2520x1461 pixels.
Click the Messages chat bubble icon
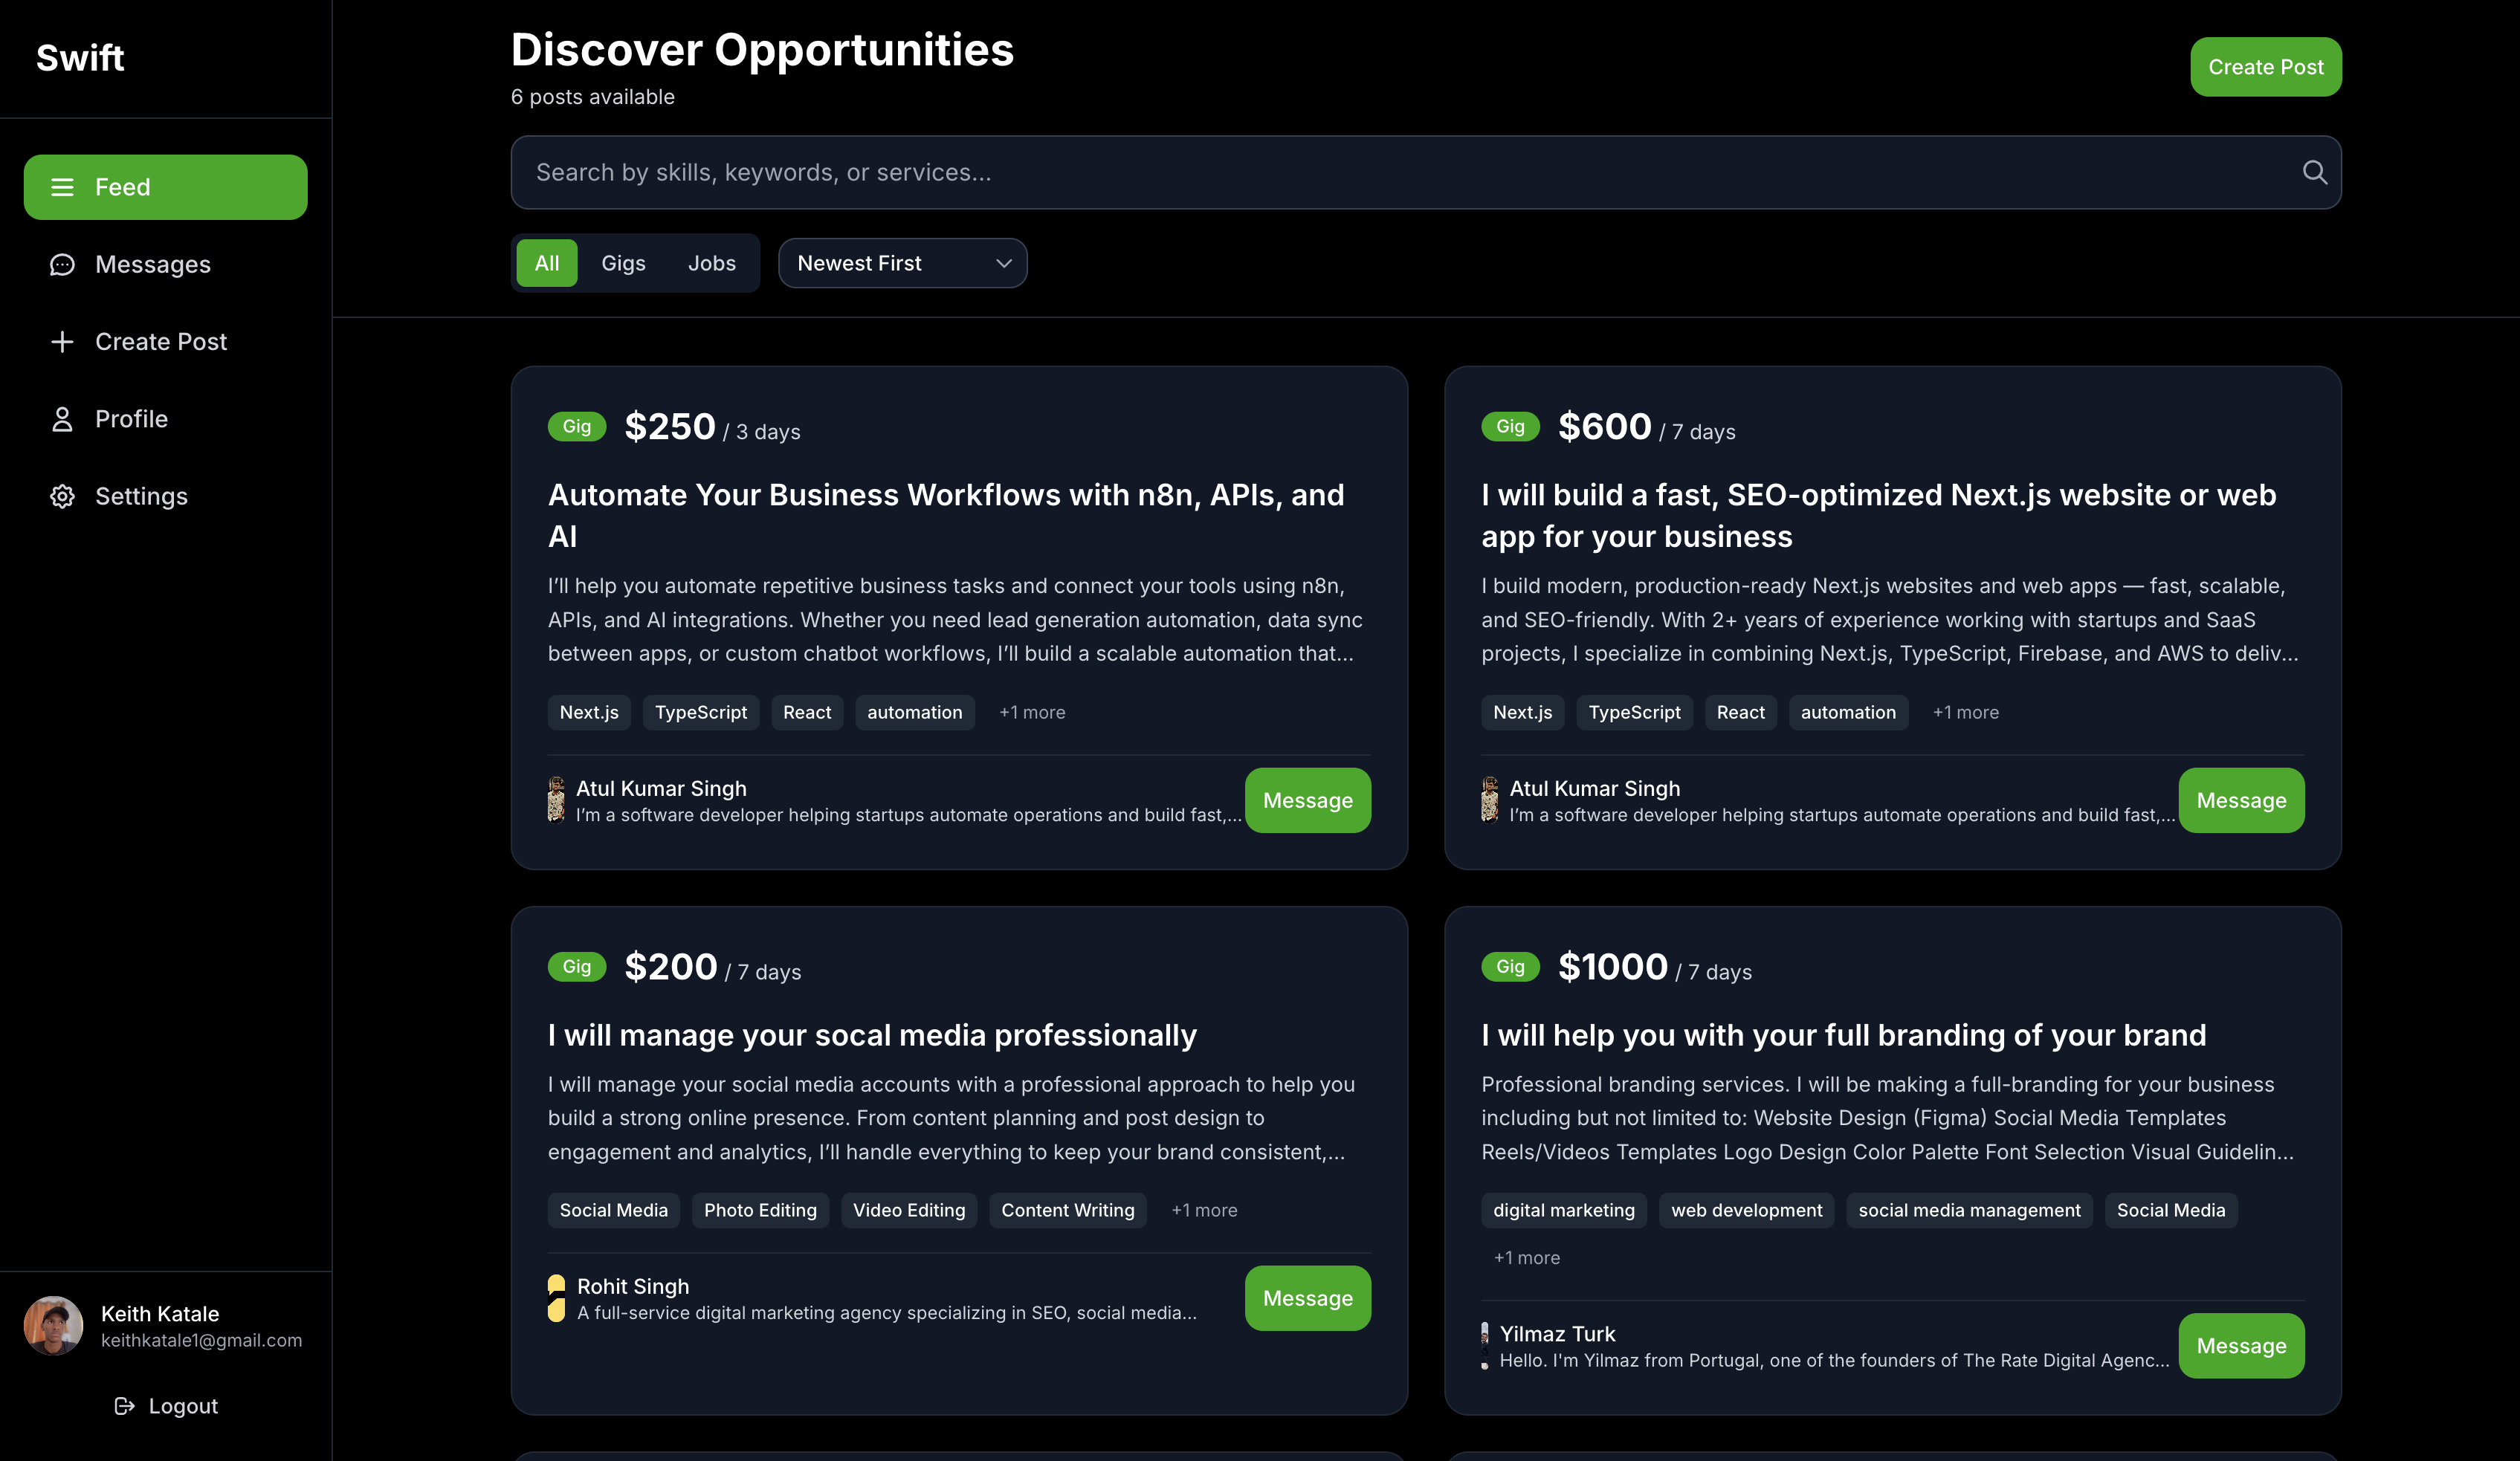pos(62,264)
